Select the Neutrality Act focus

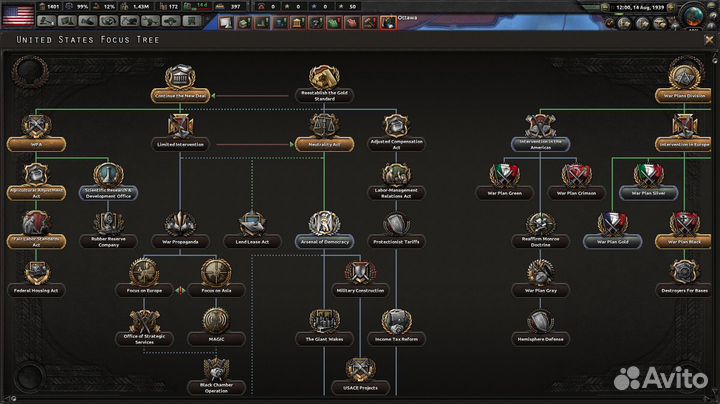point(324,134)
